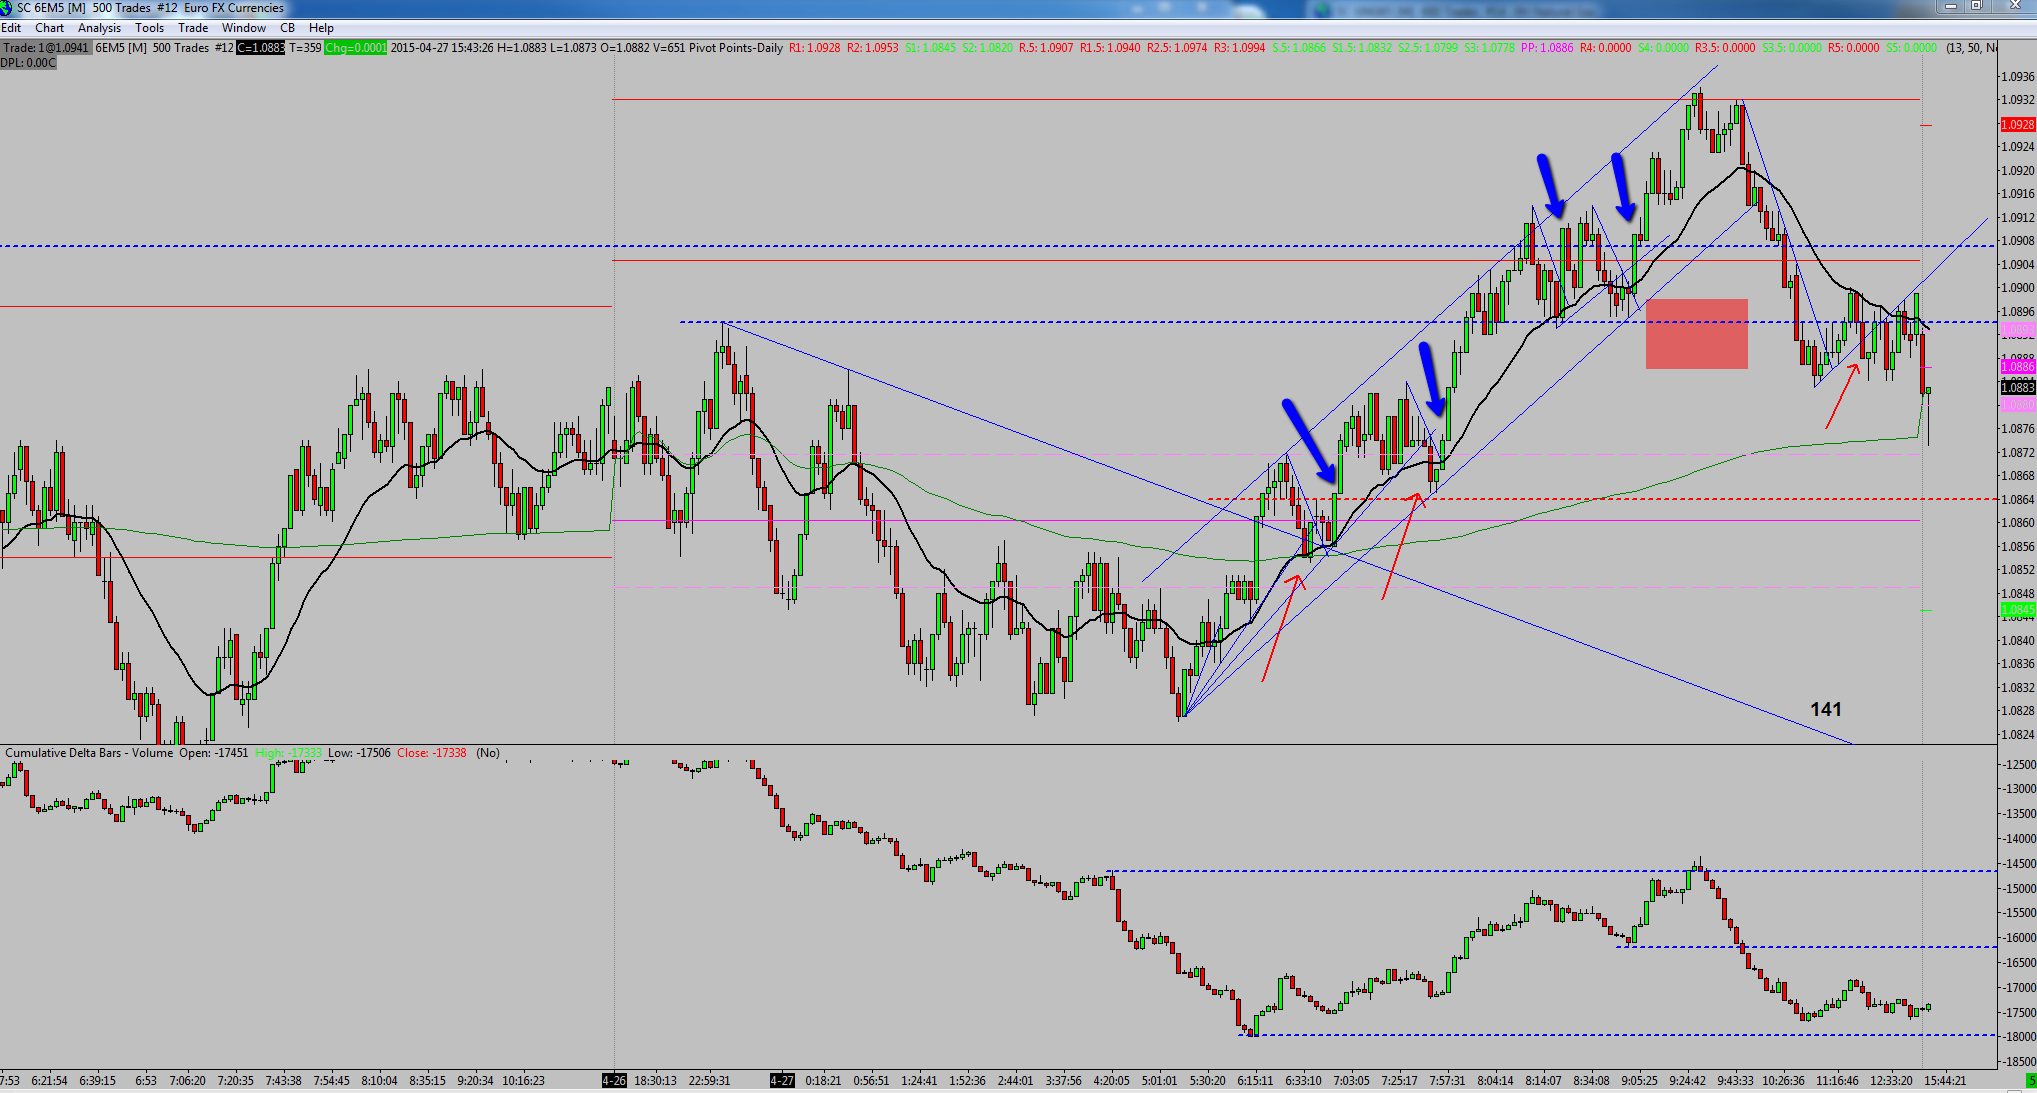Open the CB menu
This screenshot has height=1093, width=2037.
coord(287,28)
